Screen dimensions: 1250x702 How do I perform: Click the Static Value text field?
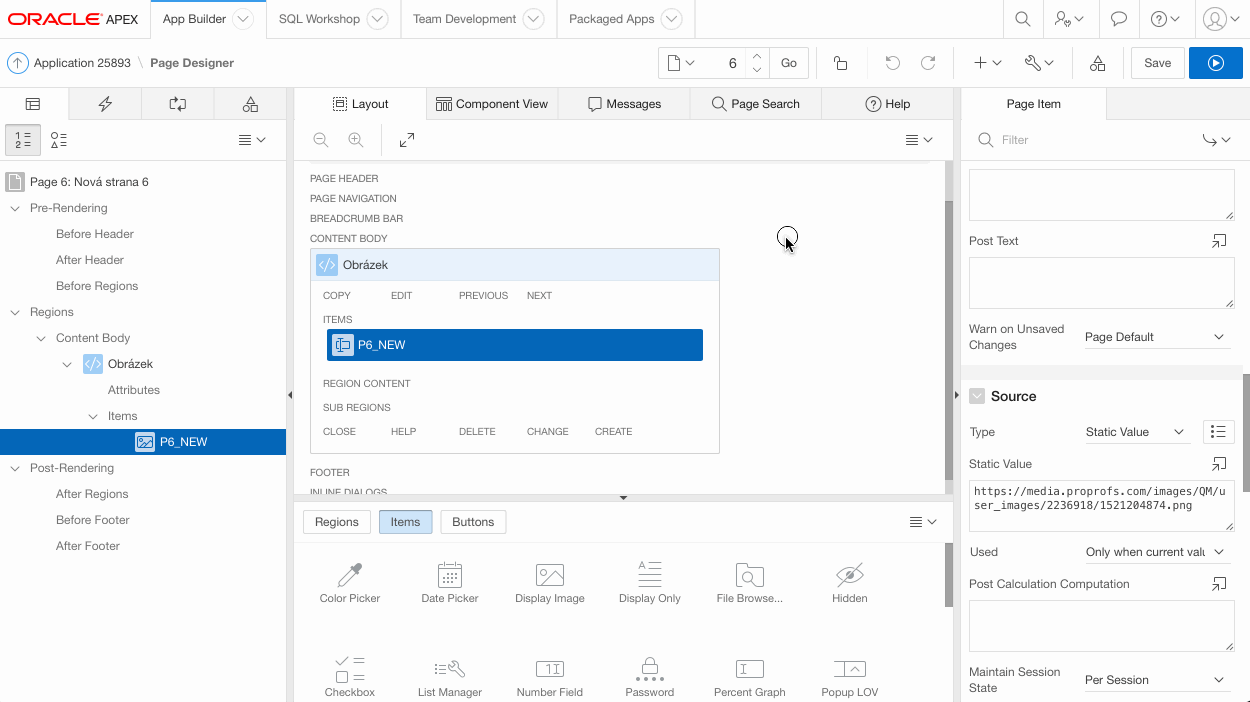click(x=1101, y=505)
